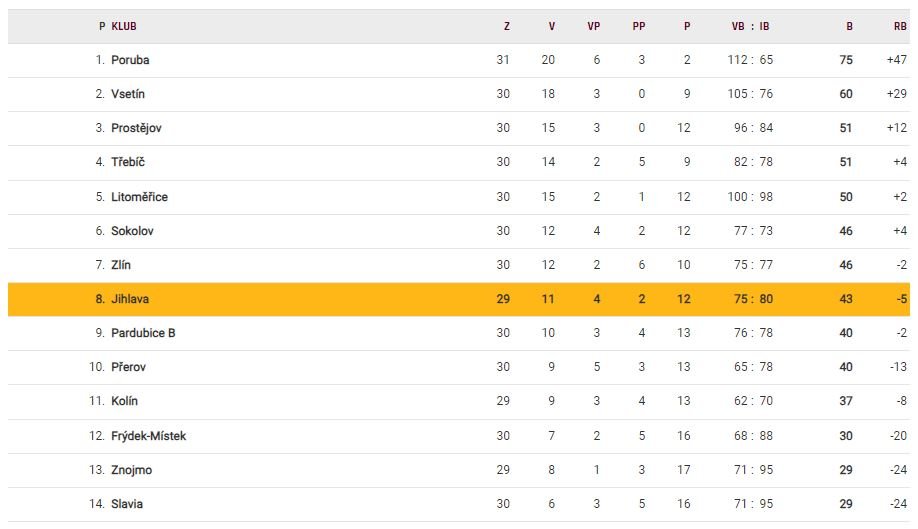Image resolution: width=918 pixels, height=529 pixels.
Task: Click Slavia in the last row
Action: 127,504
